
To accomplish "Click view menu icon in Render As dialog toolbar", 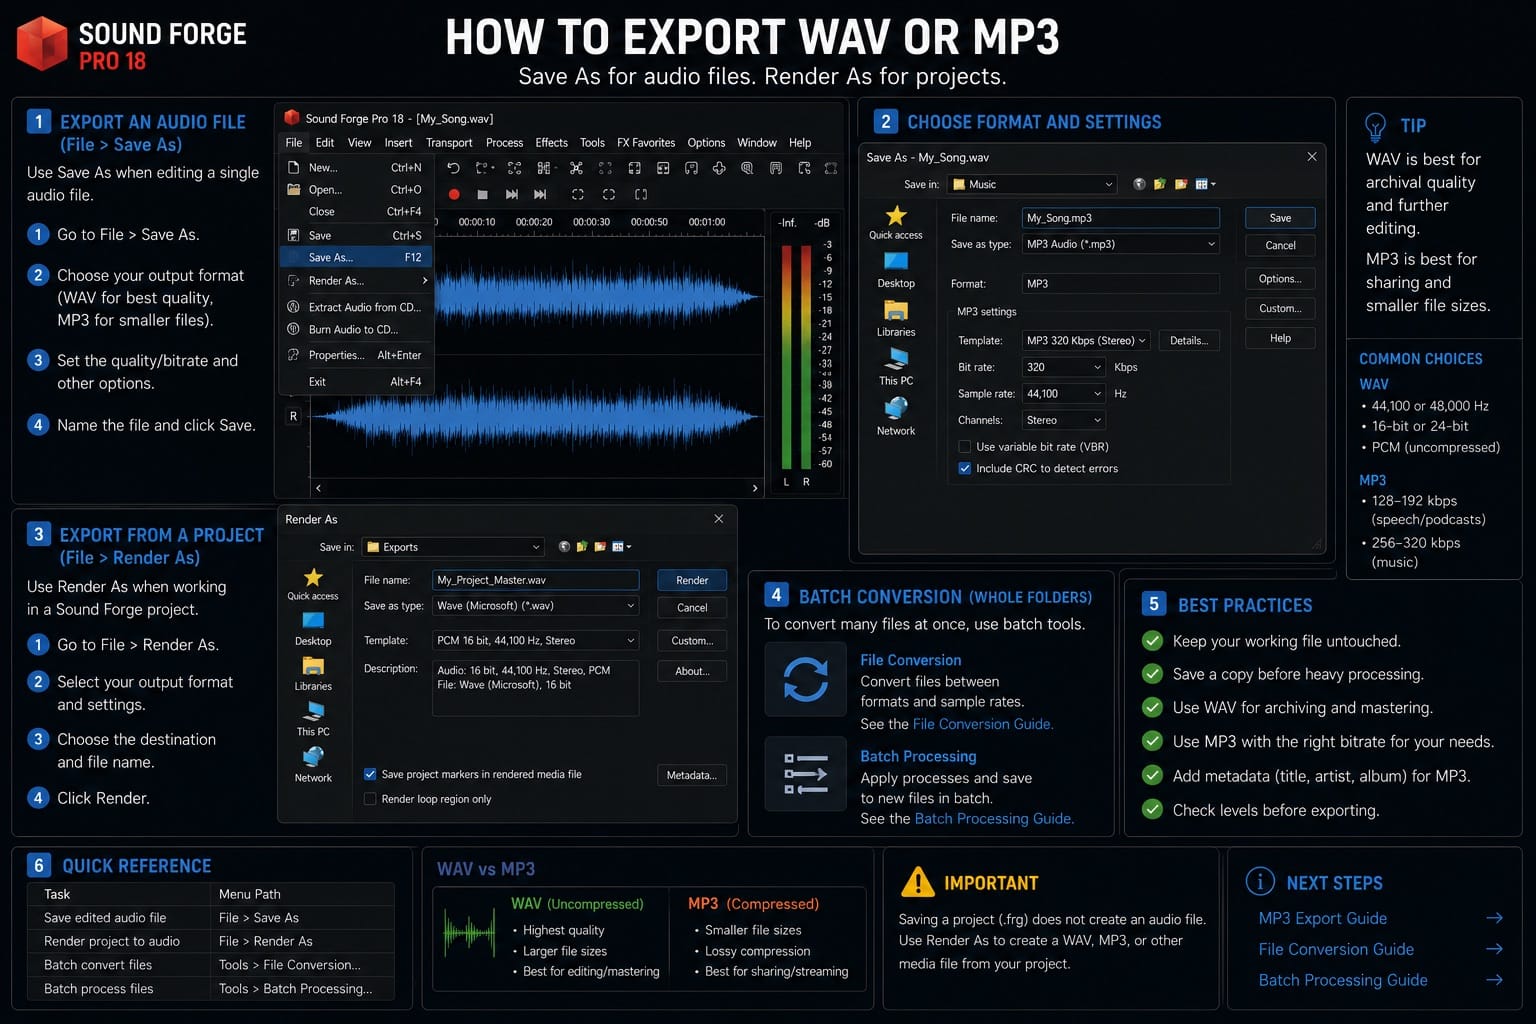I will (621, 547).
